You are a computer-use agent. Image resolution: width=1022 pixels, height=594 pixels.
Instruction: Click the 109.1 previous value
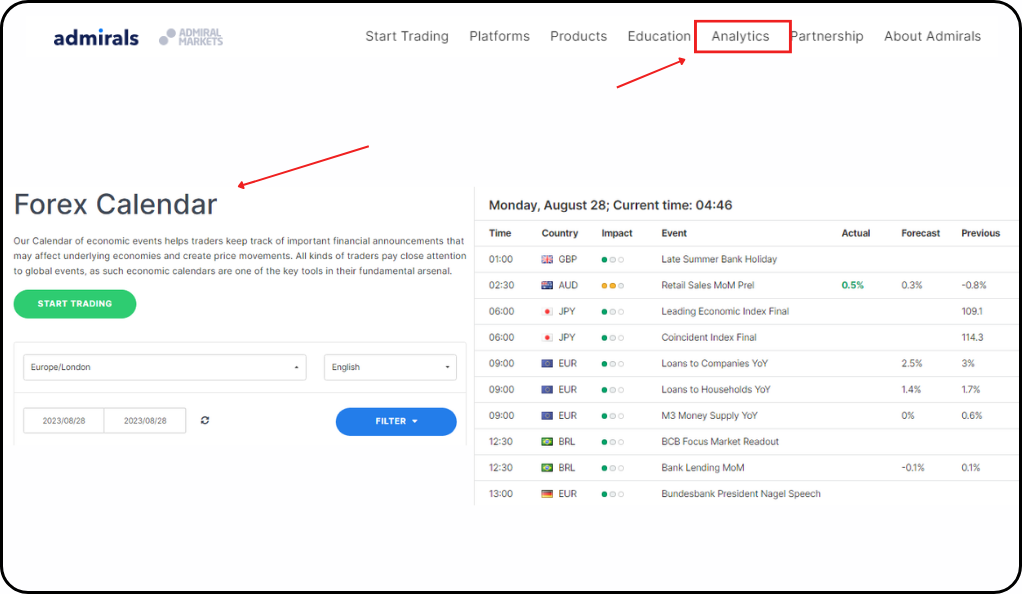coord(972,312)
